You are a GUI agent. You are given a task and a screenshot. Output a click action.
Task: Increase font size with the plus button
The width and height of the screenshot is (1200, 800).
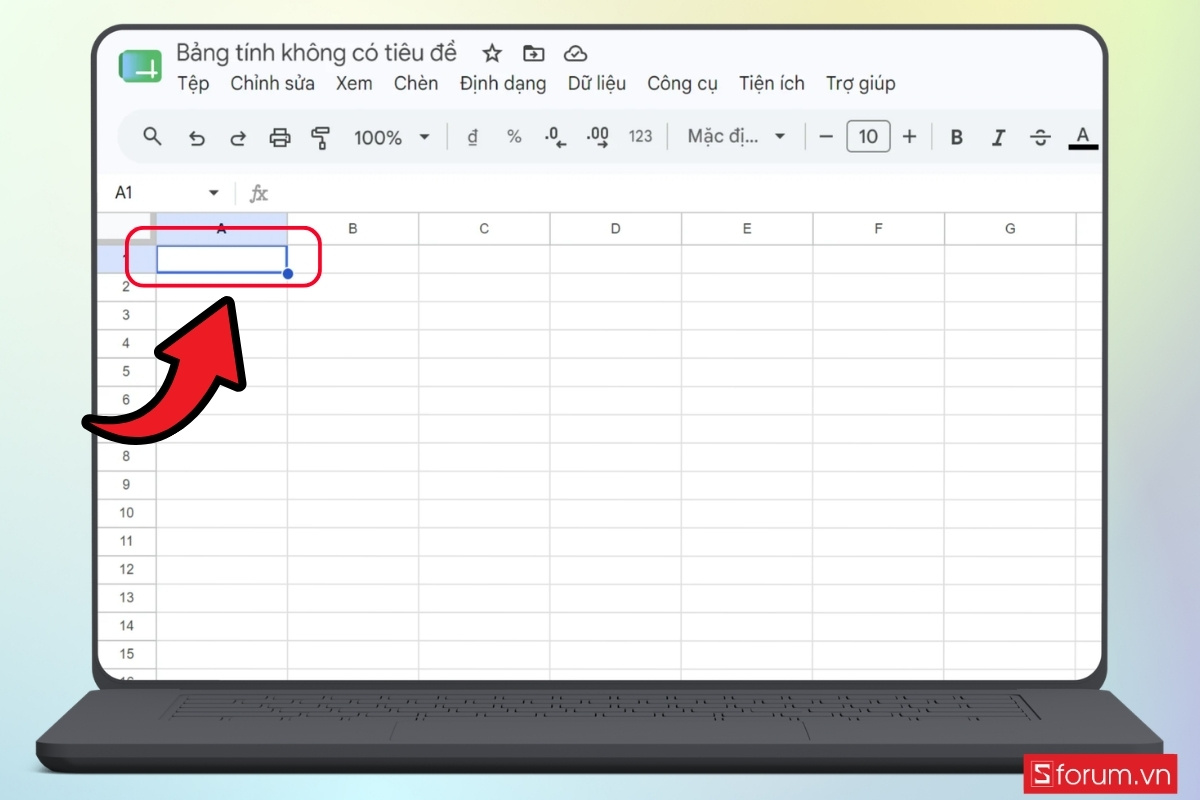[x=909, y=137]
